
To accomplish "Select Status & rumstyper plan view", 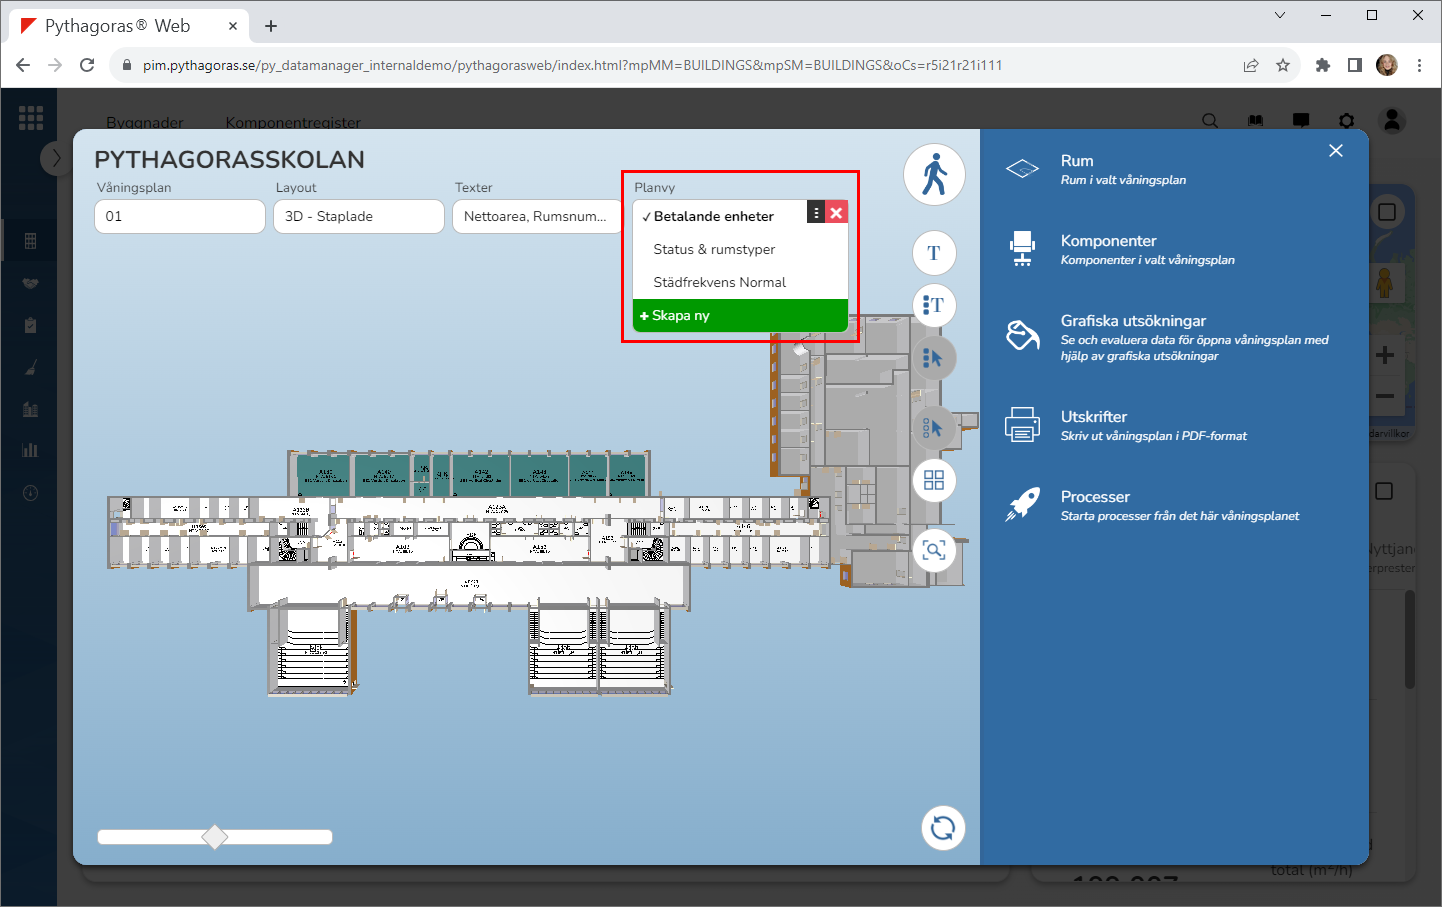I will 714,249.
